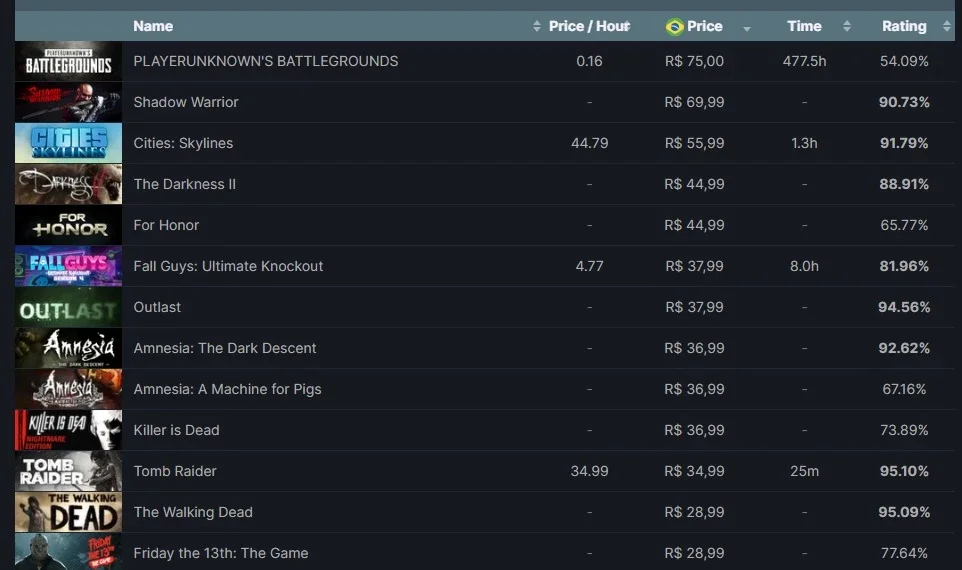Click the Price descending sort arrow

tap(747, 28)
